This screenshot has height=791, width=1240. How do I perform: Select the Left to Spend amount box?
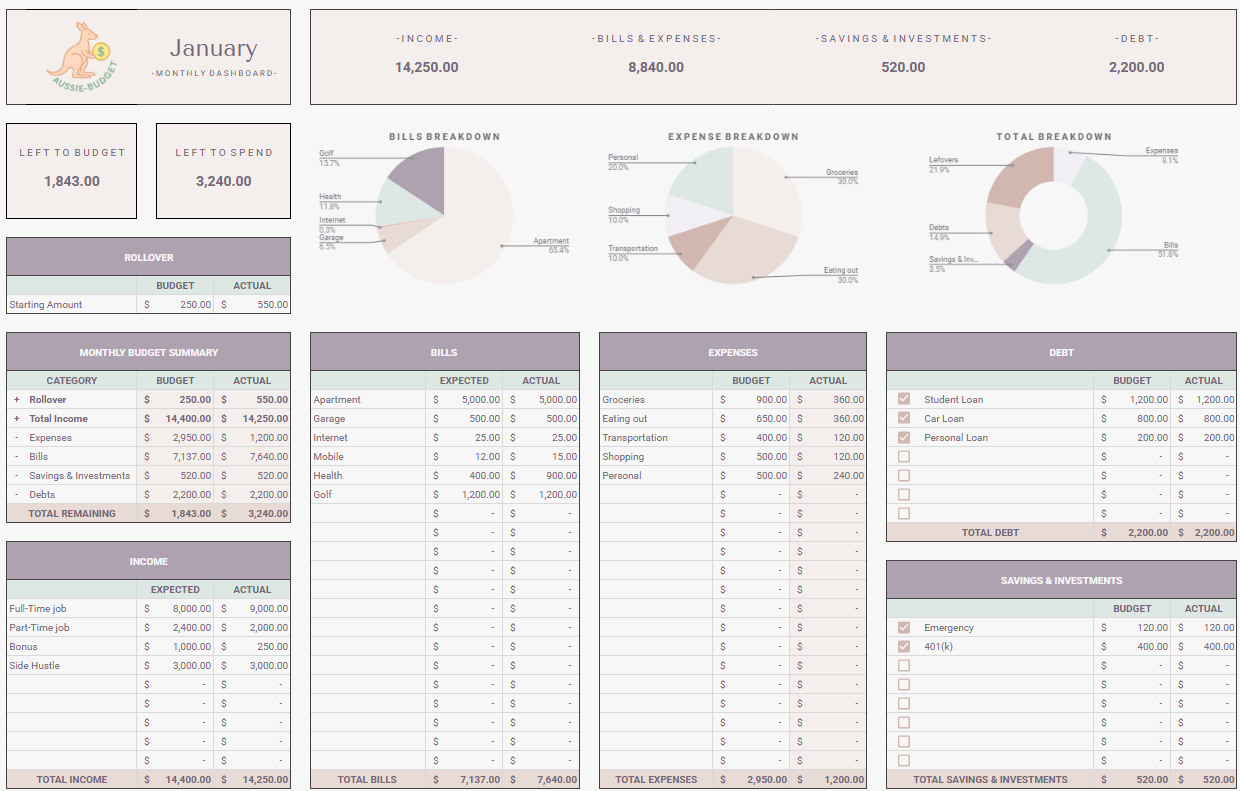(x=223, y=181)
